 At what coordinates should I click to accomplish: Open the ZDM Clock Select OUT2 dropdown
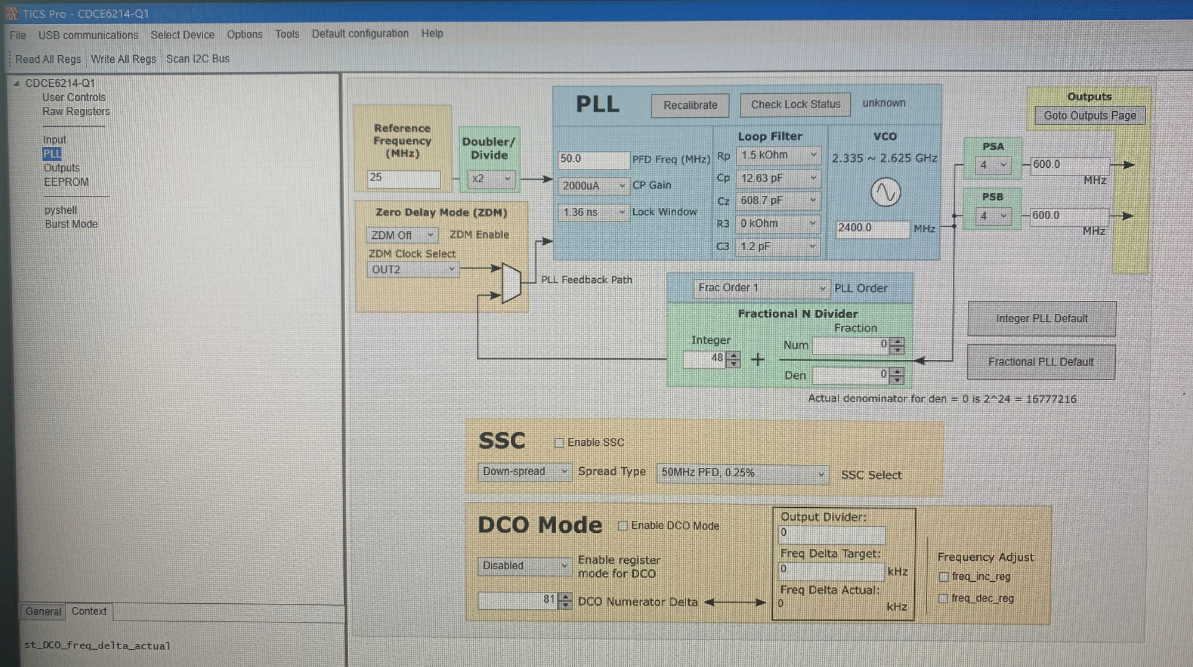413,269
